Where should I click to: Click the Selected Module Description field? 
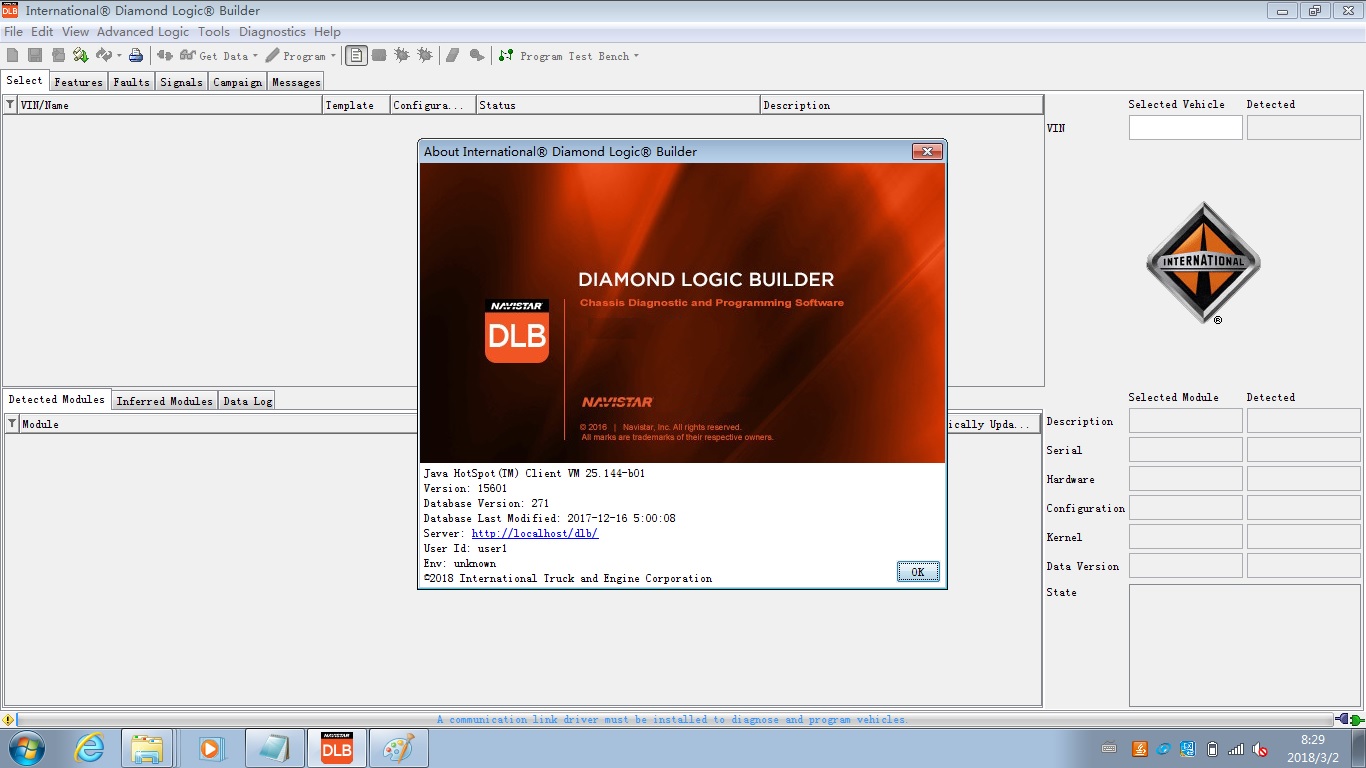[x=1186, y=421]
